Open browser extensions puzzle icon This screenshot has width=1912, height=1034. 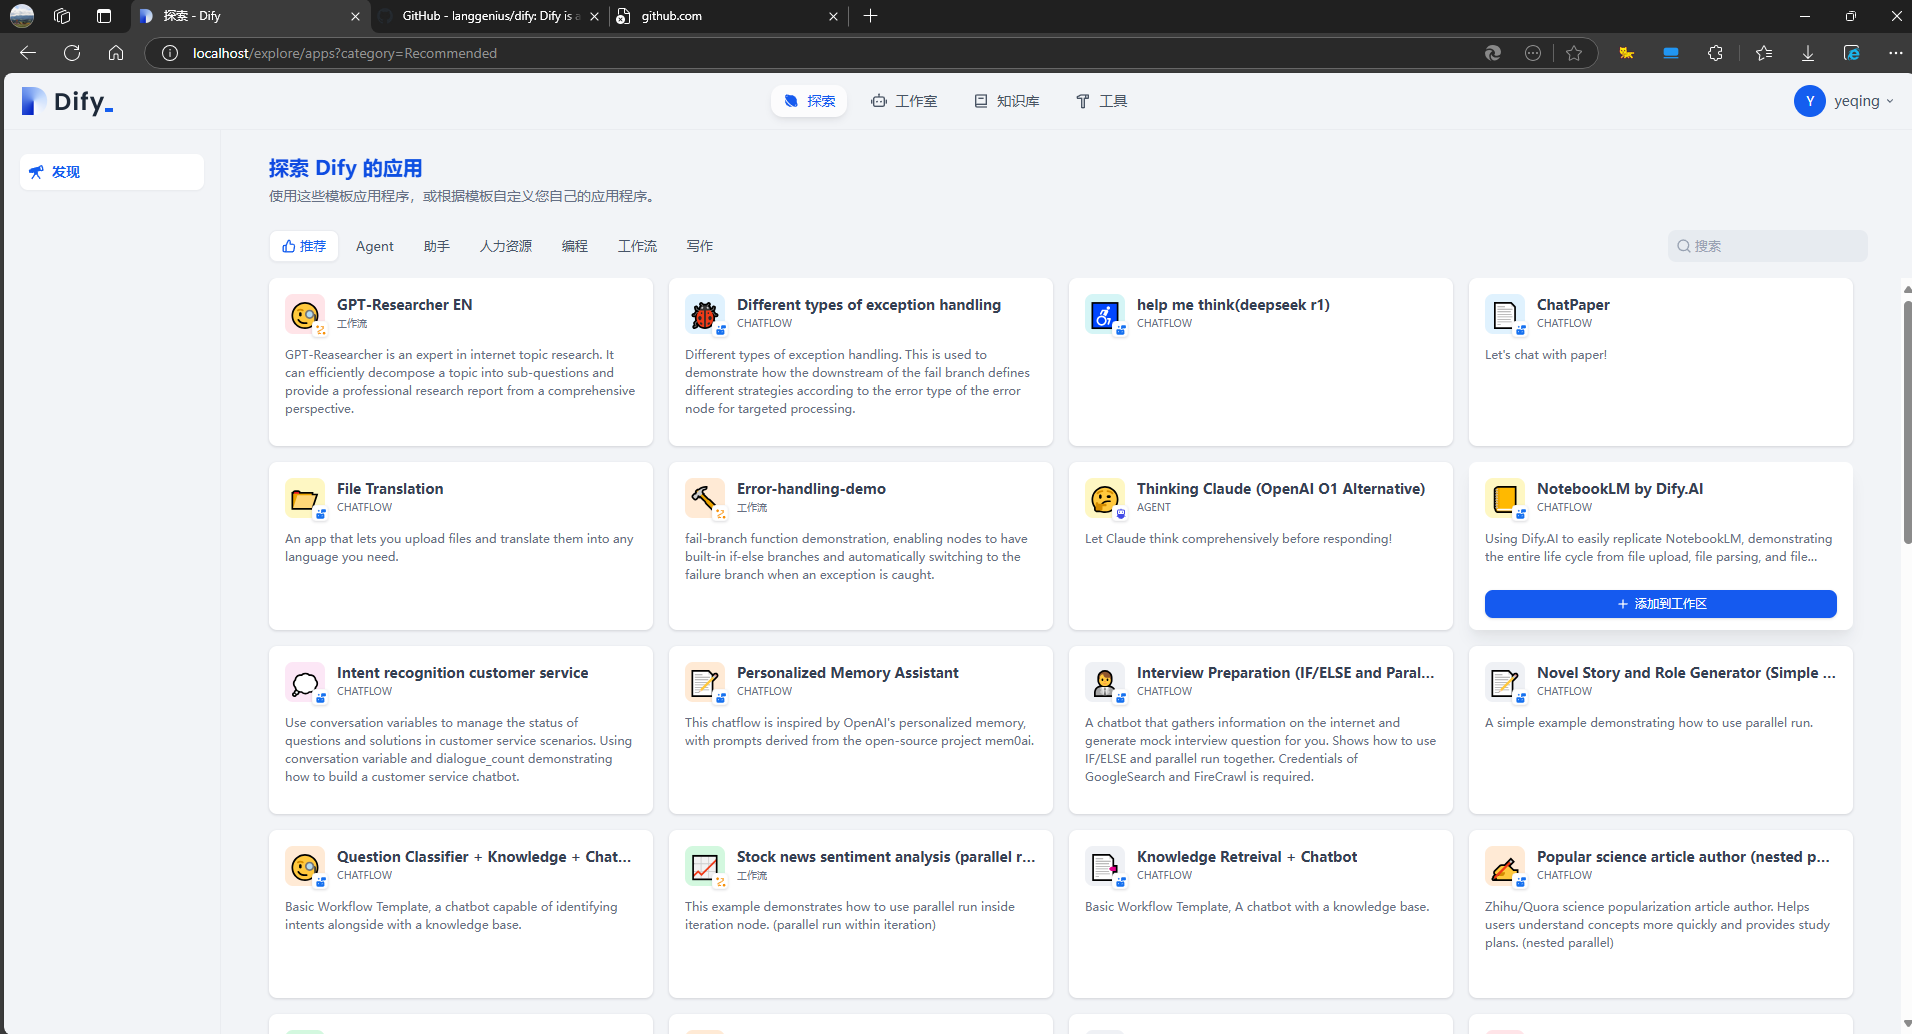pos(1715,53)
